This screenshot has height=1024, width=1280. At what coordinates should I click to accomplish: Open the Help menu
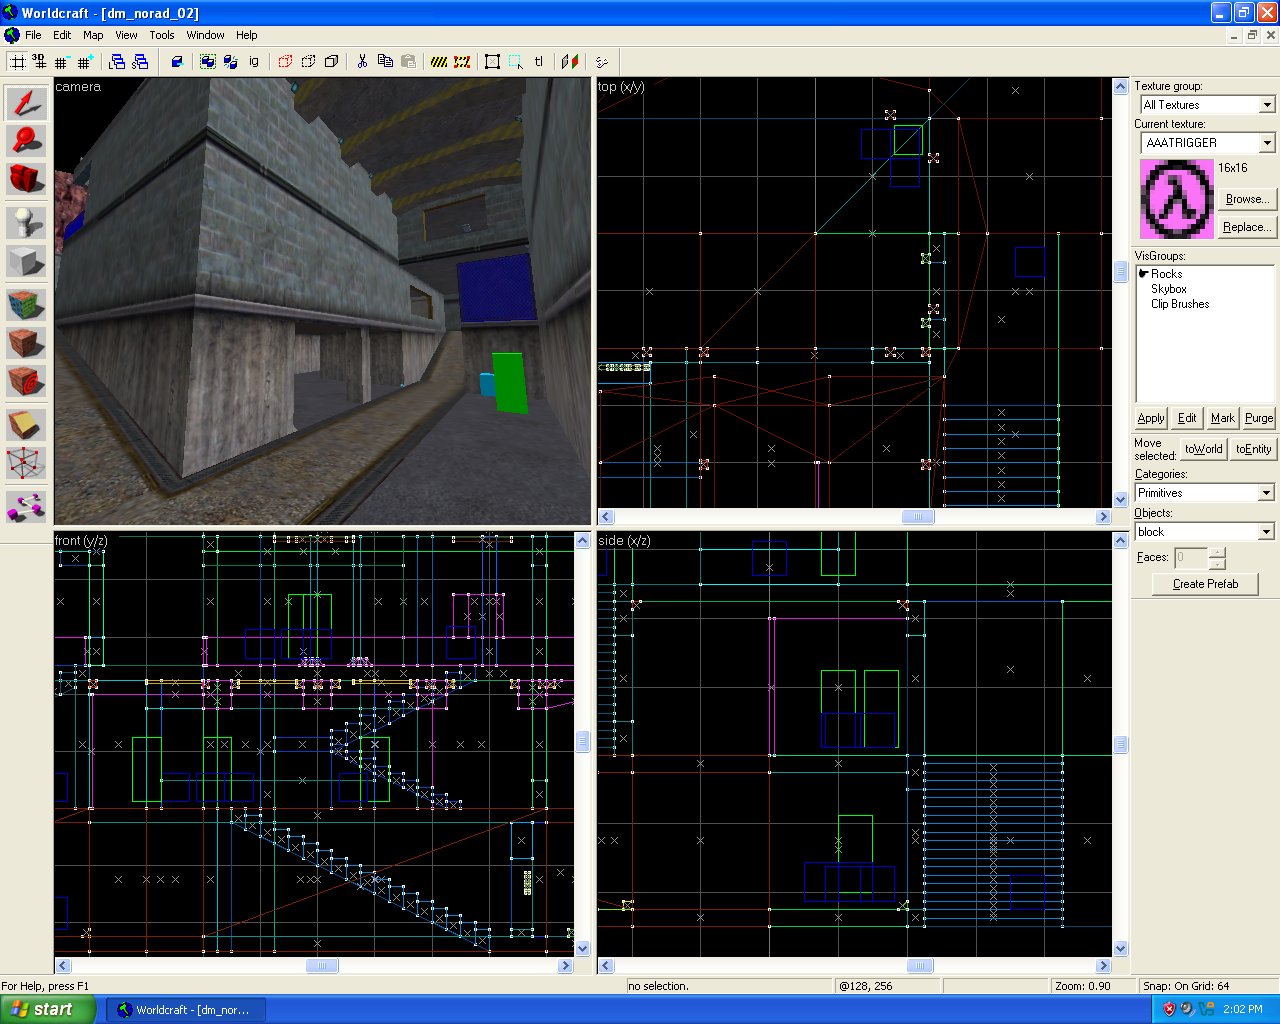(247, 35)
